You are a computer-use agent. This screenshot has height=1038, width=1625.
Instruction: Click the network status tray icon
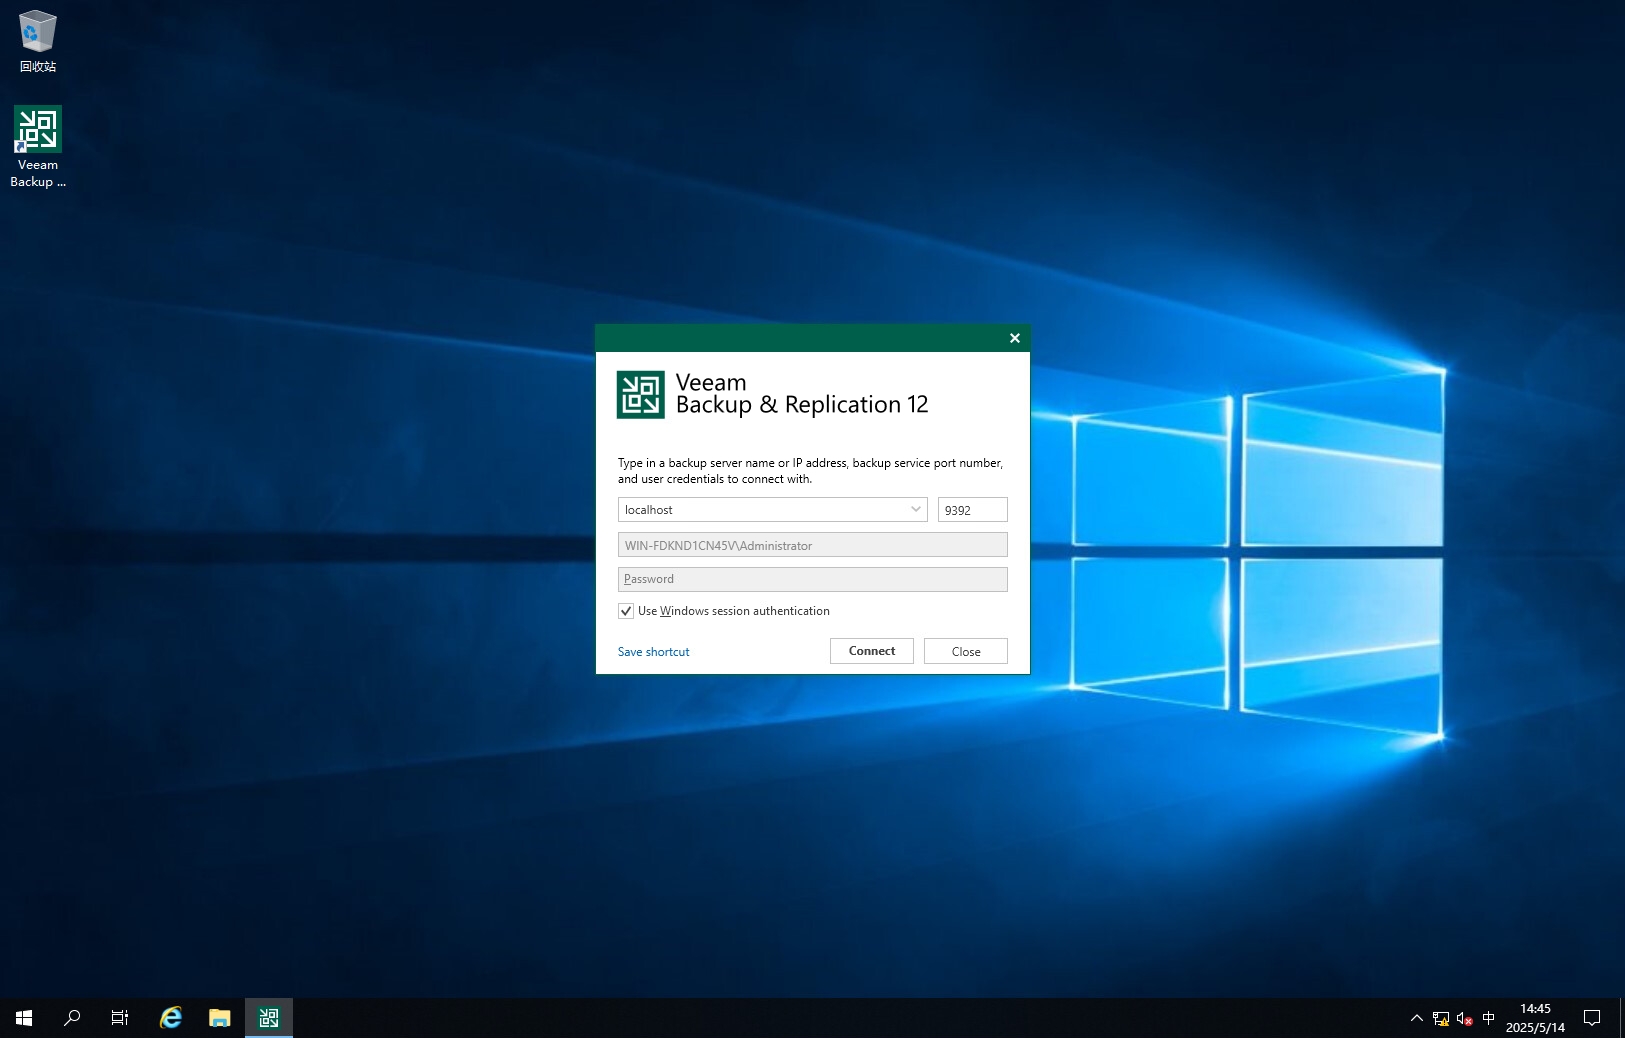(x=1441, y=1018)
